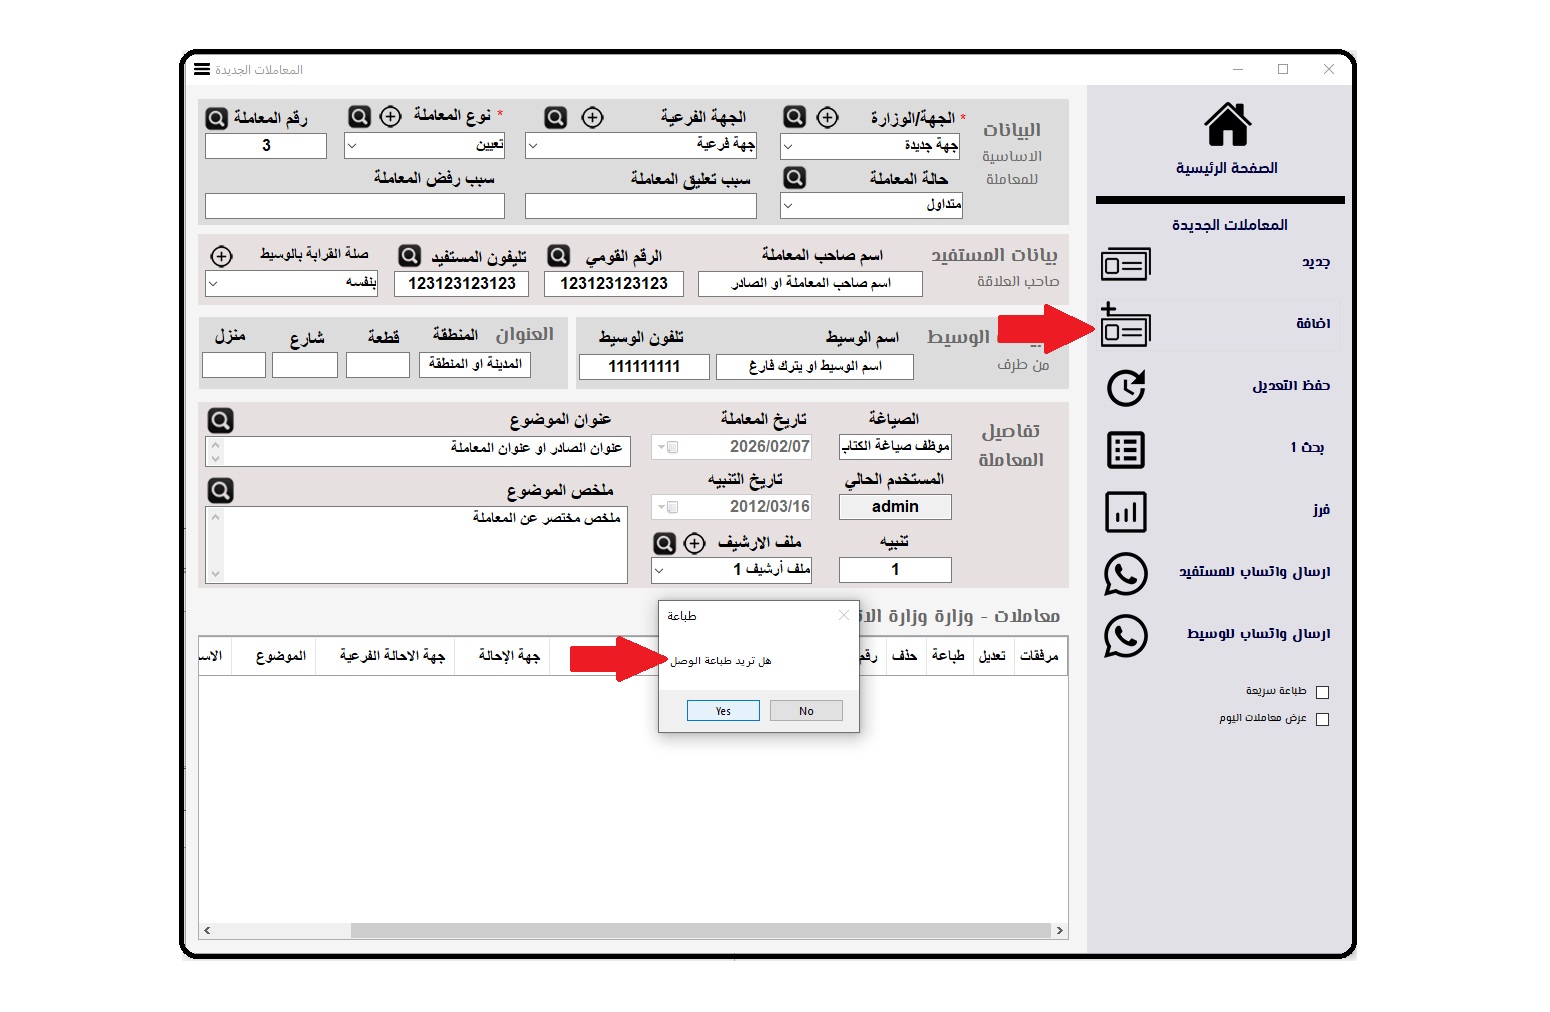Click the plus icon beside نوع المعاملة
The height and width of the screenshot is (1012, 1550).
(x=389, y=116)
